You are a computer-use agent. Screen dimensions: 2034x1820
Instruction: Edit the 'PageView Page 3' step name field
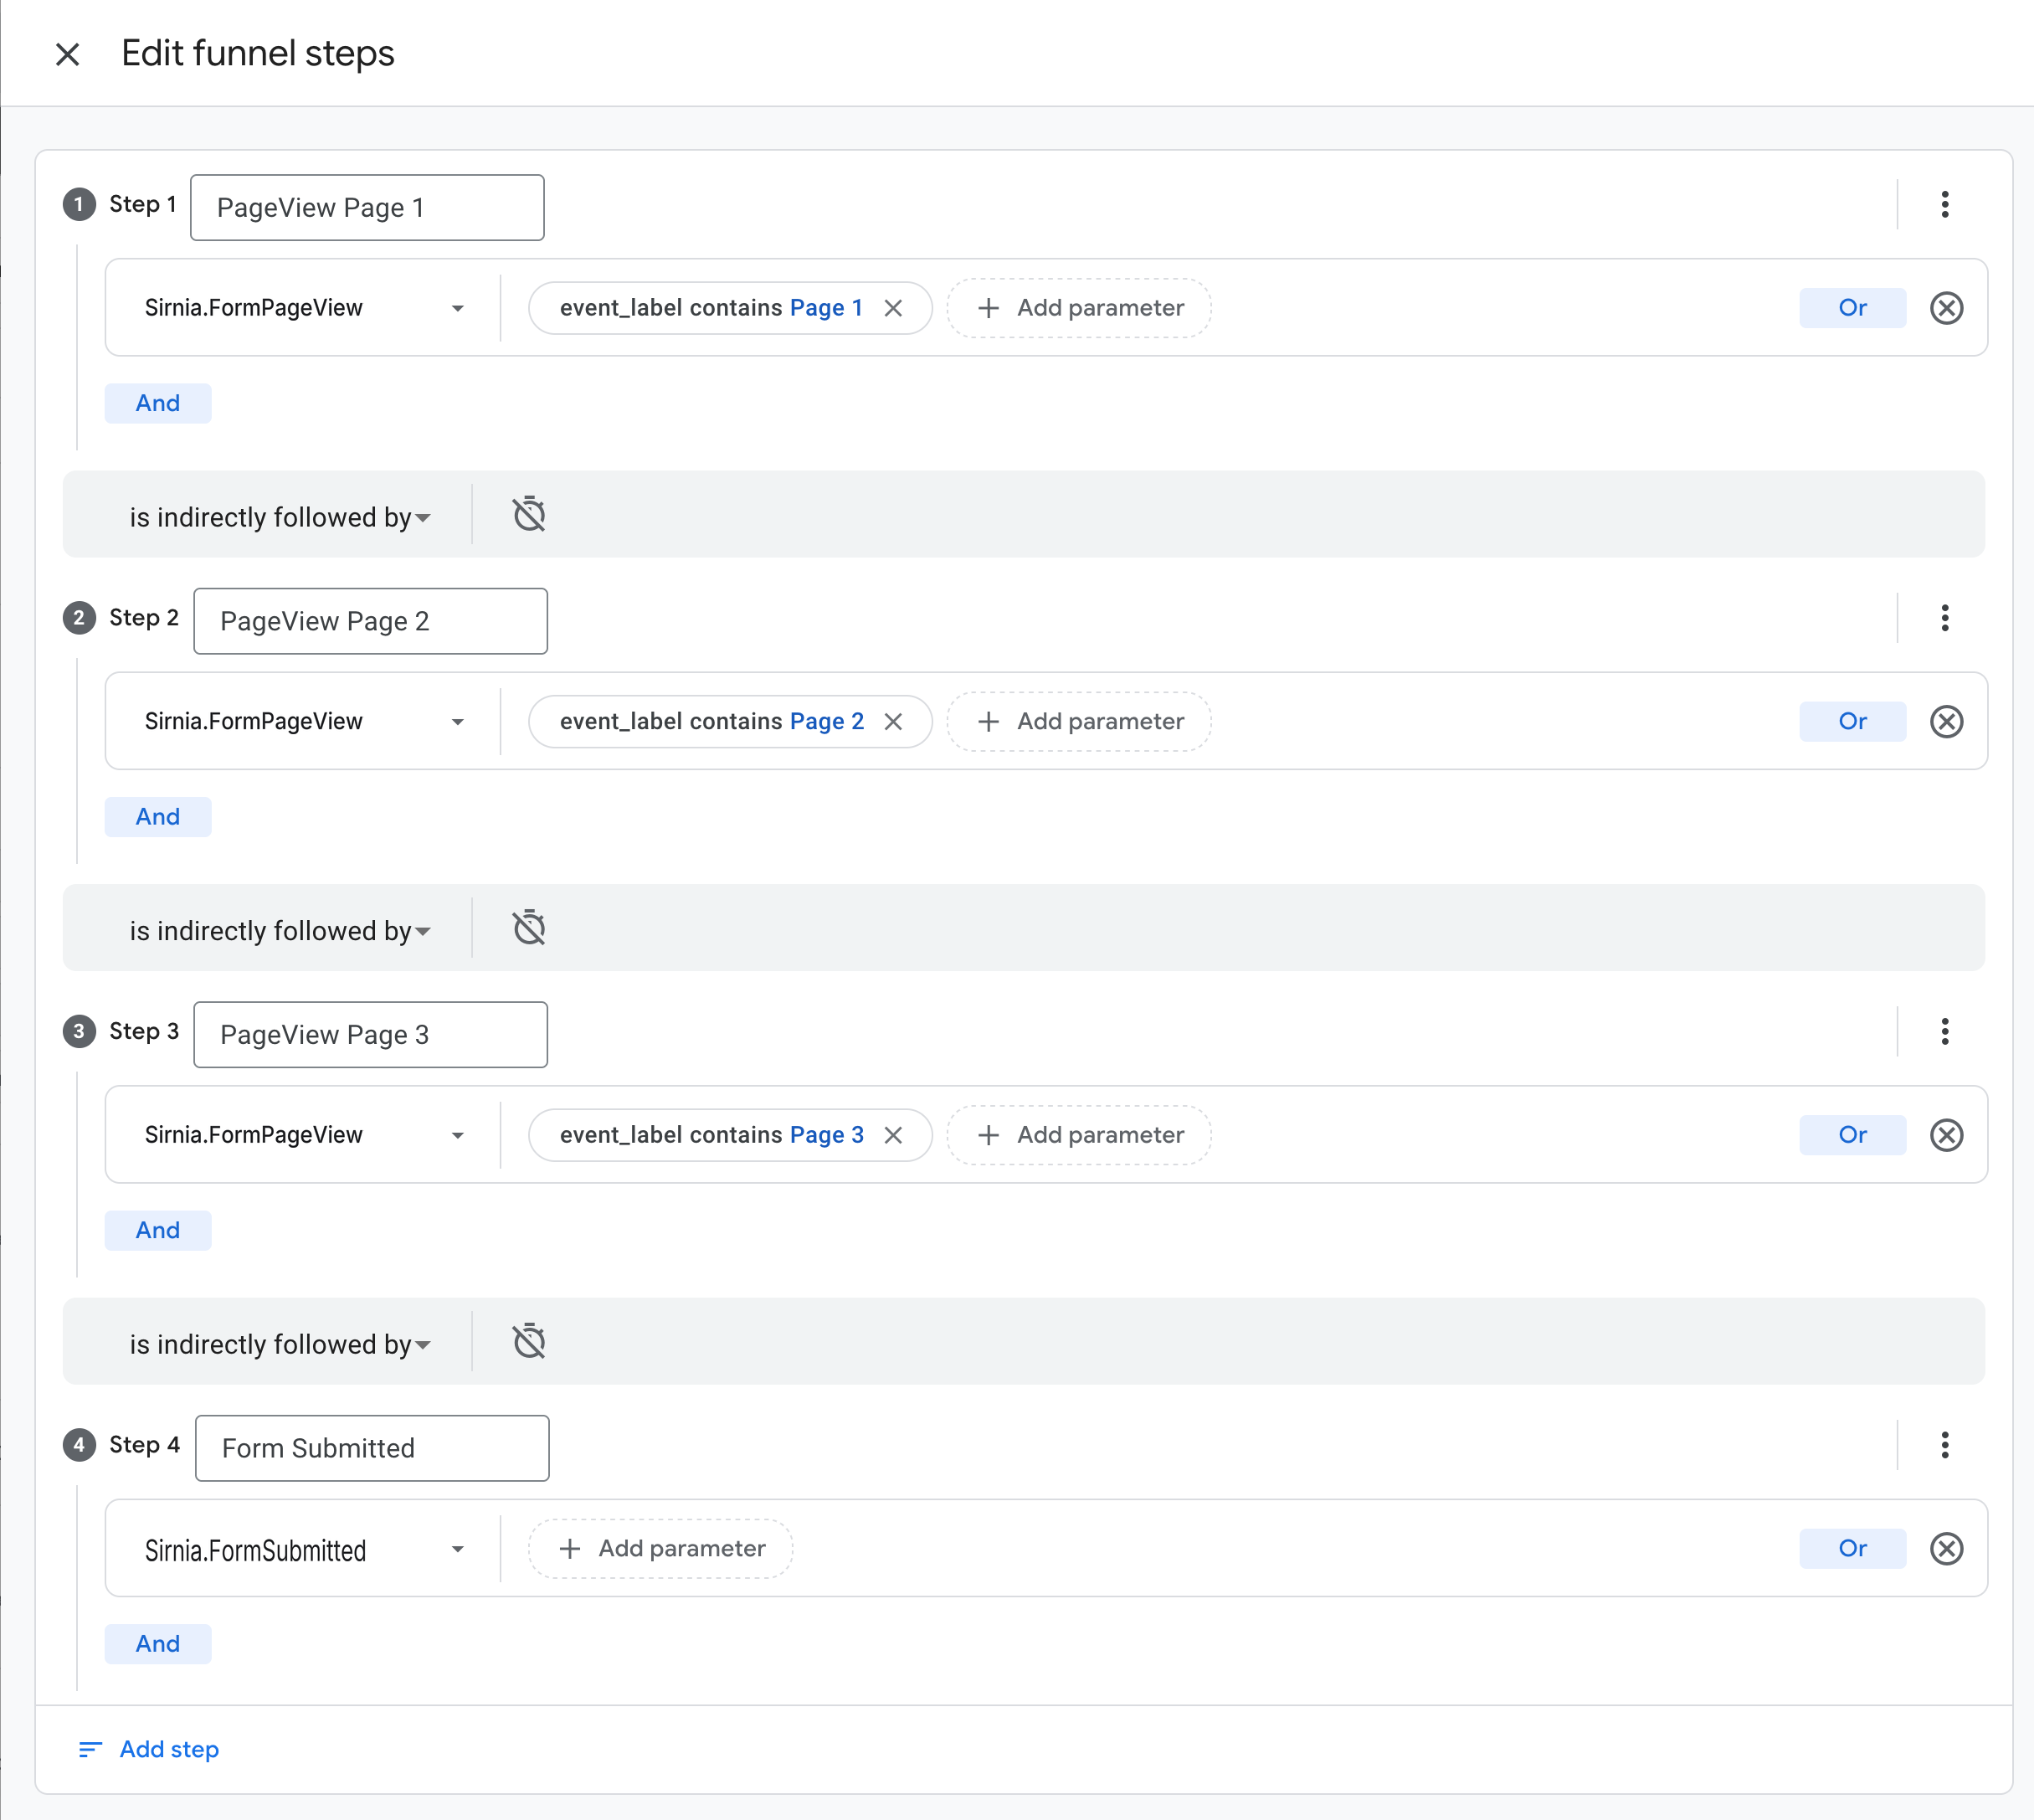click(370, 1035)
